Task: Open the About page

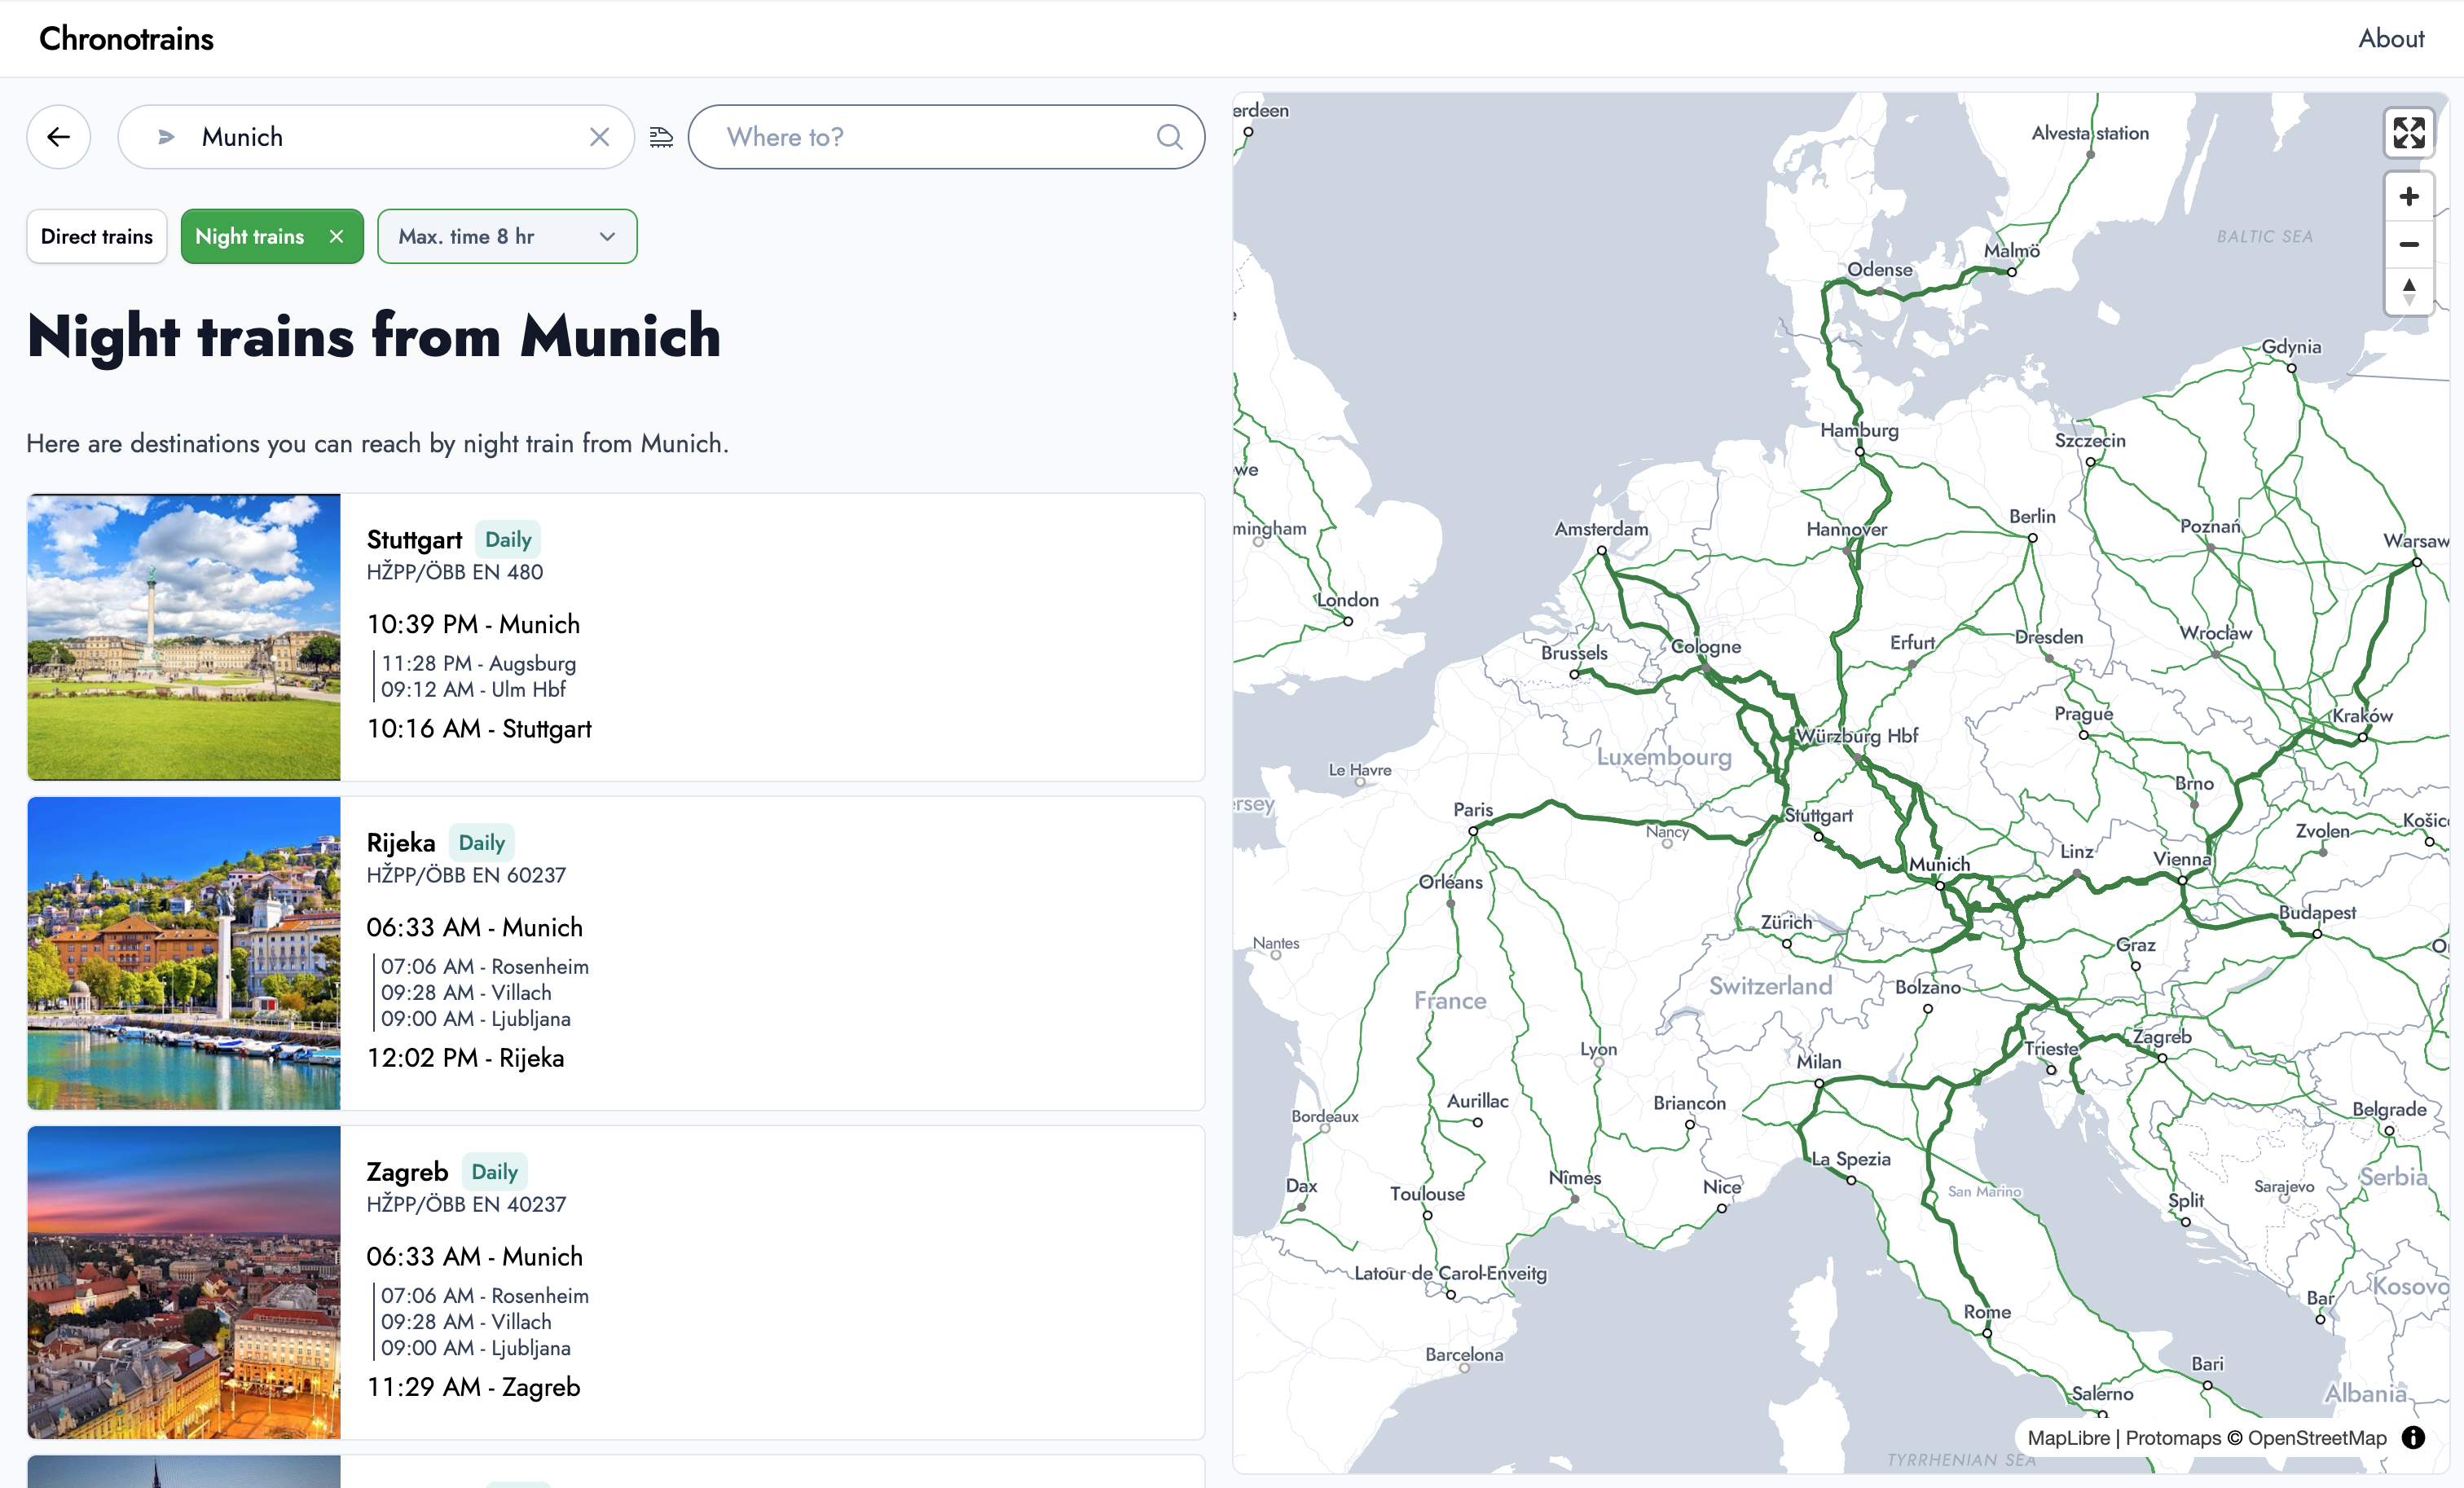Action: [x=2390, y=38]
